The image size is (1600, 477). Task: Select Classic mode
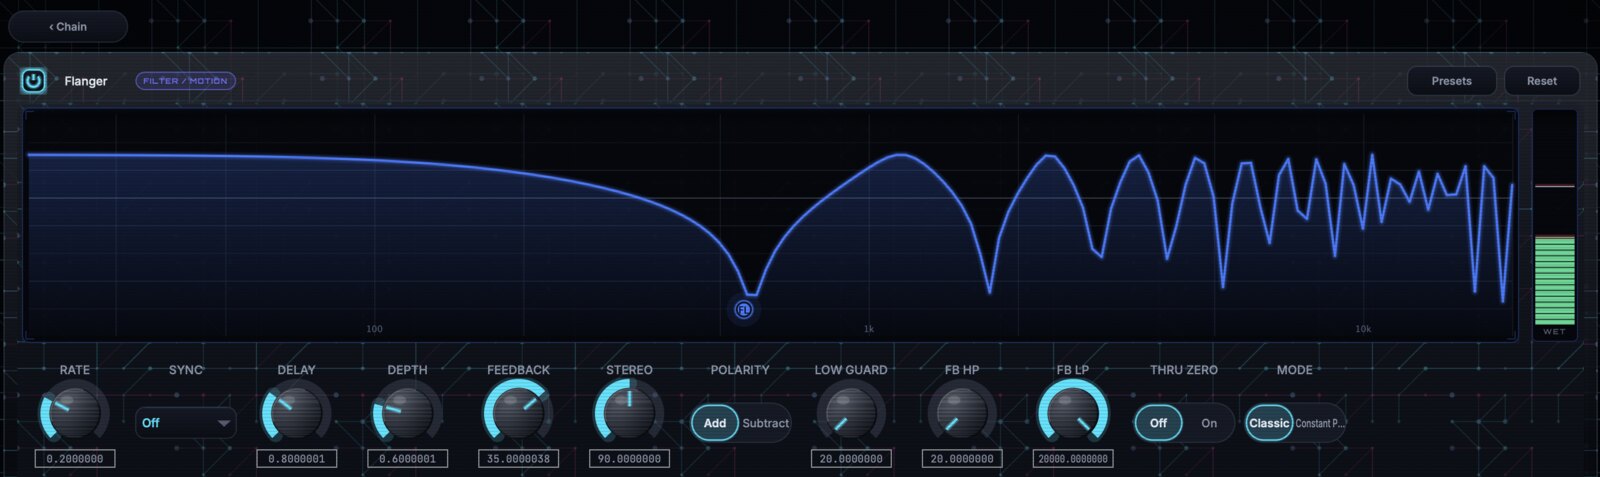point(1269,423)
